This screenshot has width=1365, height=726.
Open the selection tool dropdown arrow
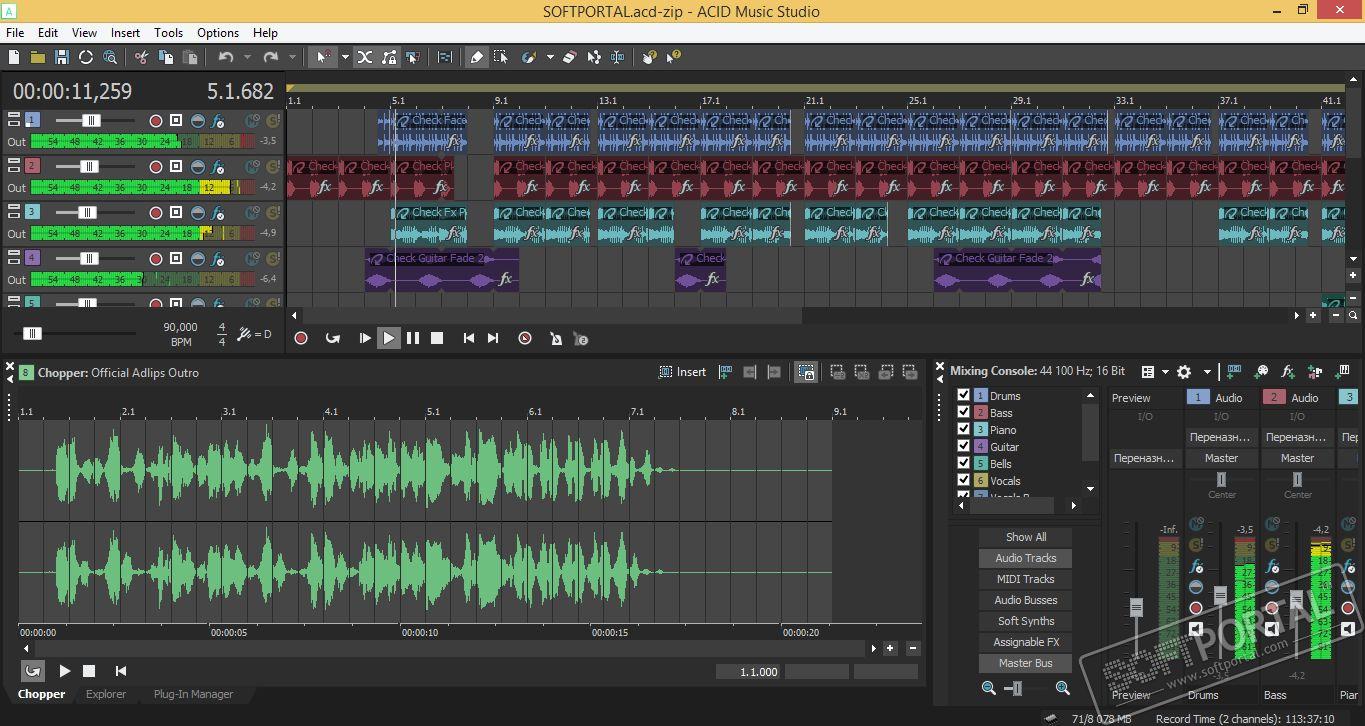coord(345,57)
